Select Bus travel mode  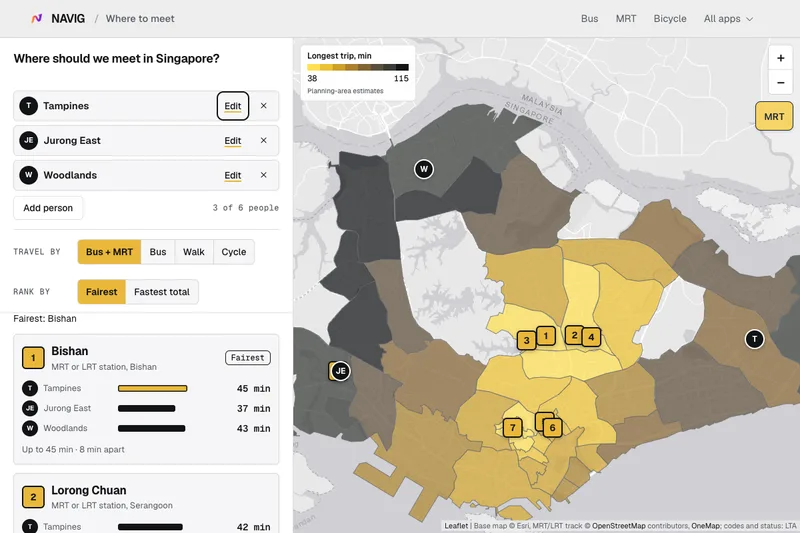click(158, 252)
